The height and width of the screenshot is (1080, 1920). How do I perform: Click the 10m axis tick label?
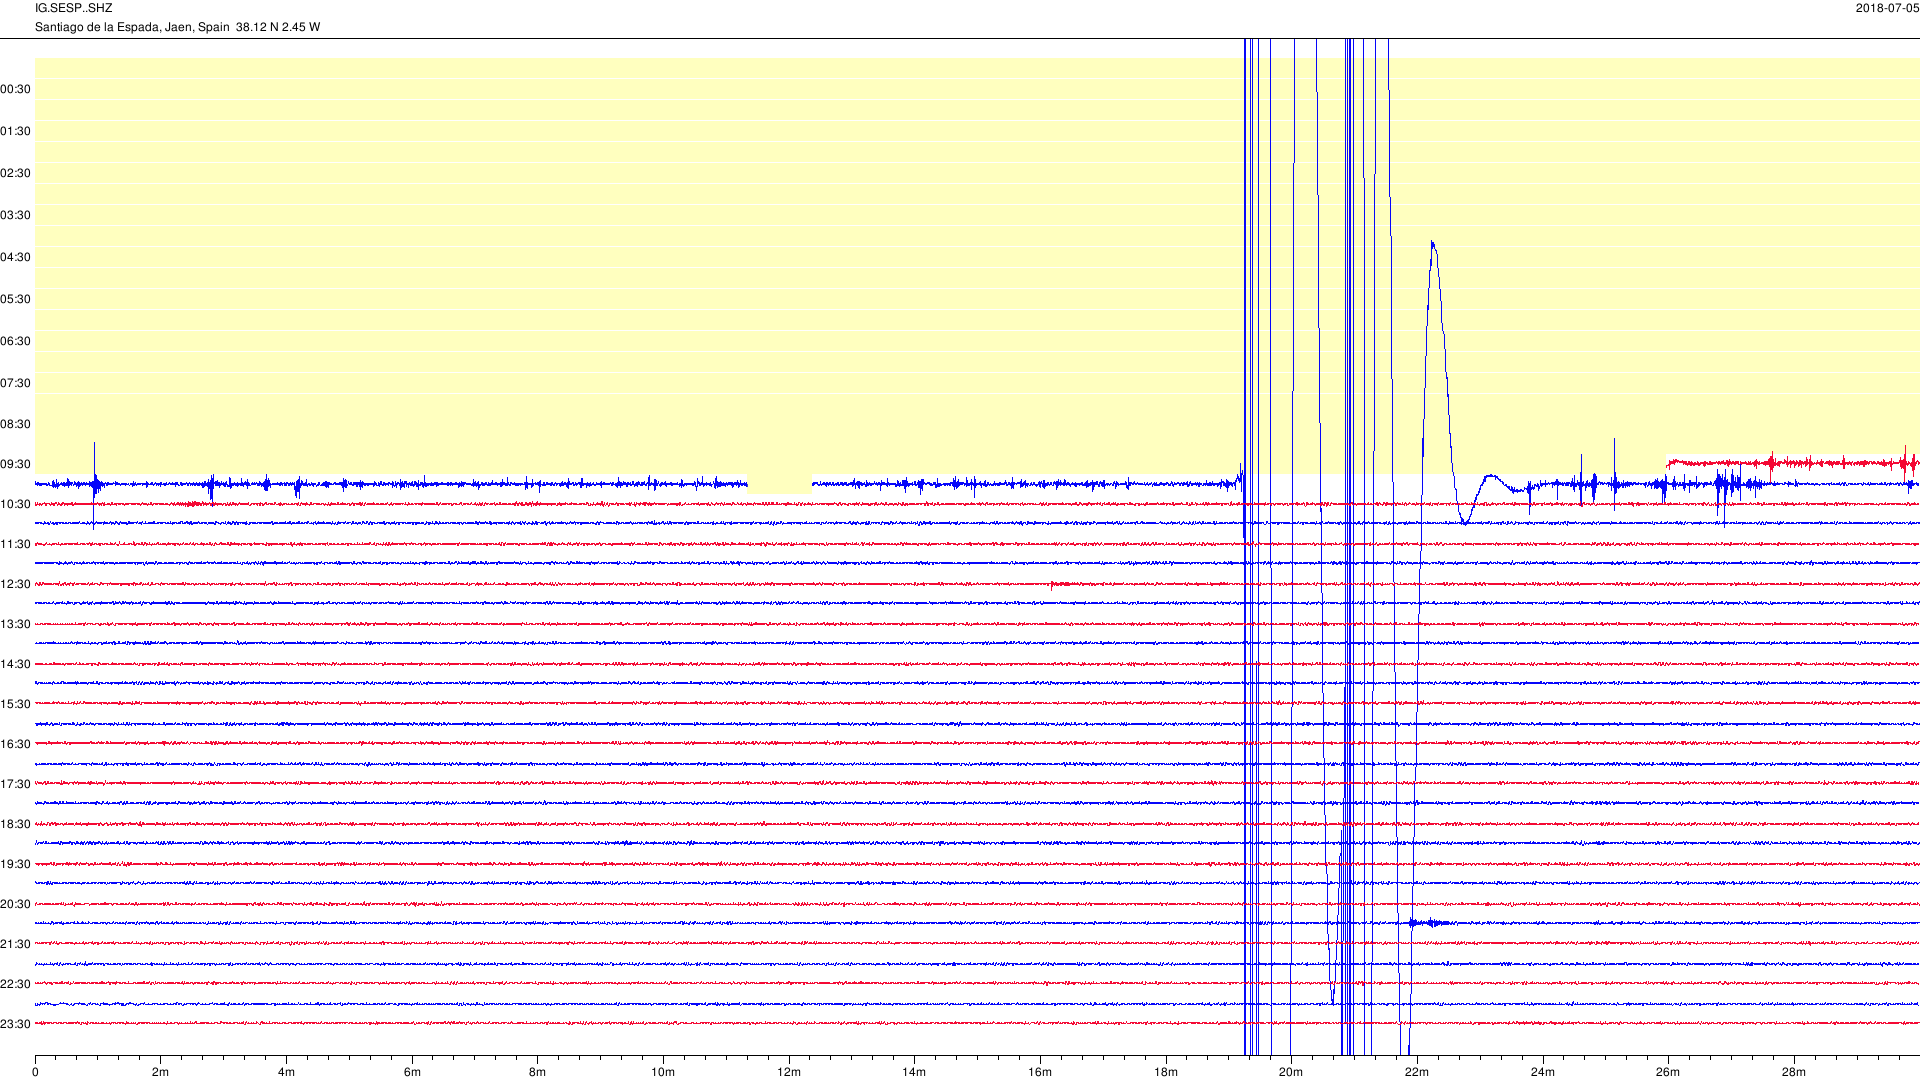click(663, 1072)
